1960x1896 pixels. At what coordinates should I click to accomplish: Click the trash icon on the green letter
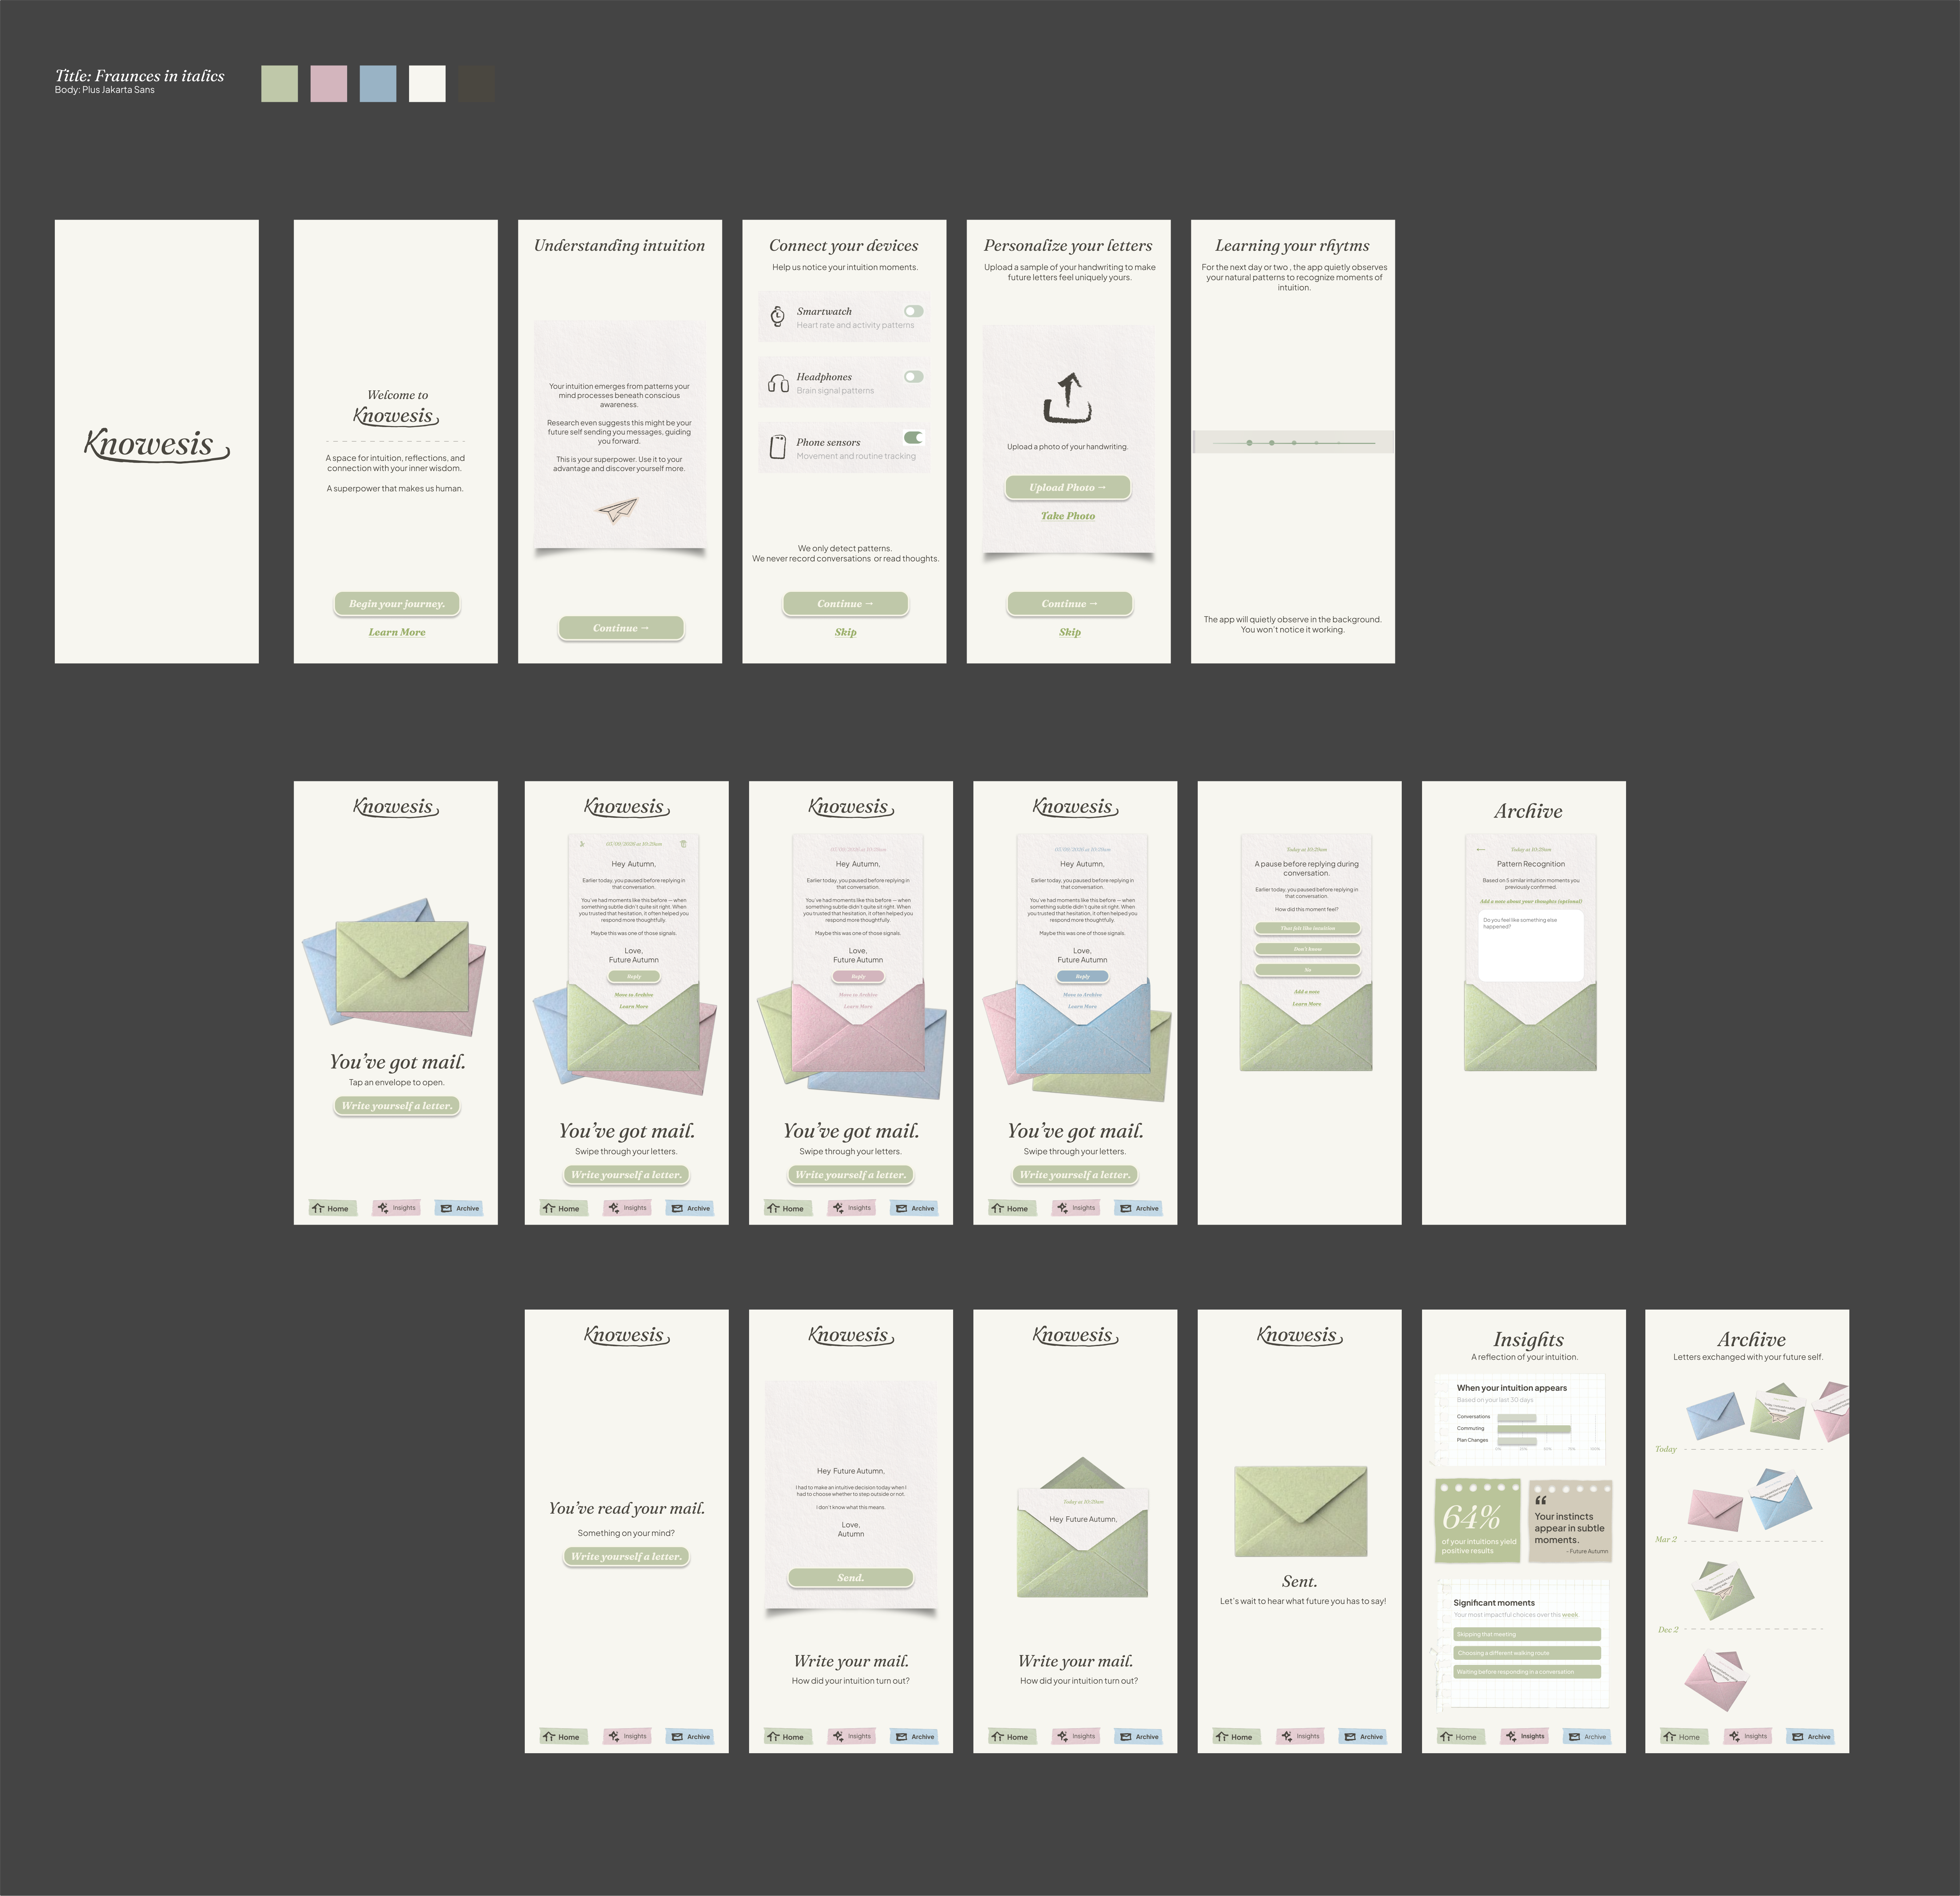[684, 844]
